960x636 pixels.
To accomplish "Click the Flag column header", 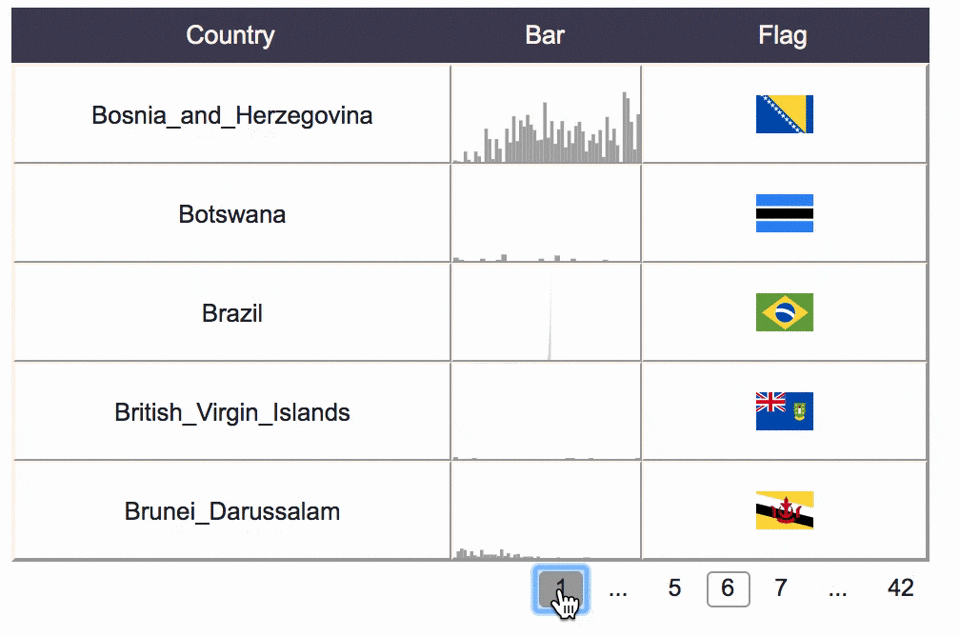I will click(783, 35).
